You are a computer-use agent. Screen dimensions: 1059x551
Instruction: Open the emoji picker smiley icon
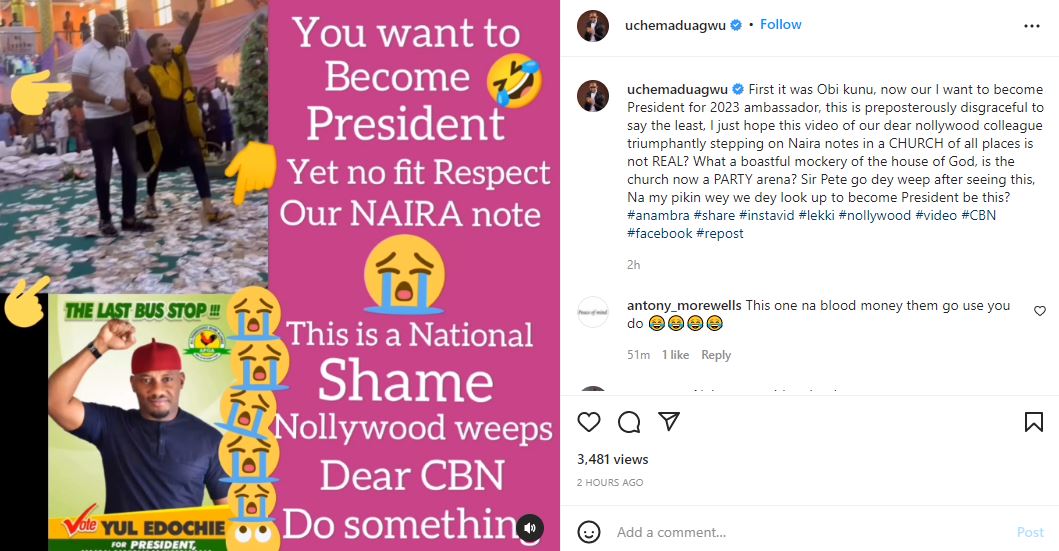(590, 531)
